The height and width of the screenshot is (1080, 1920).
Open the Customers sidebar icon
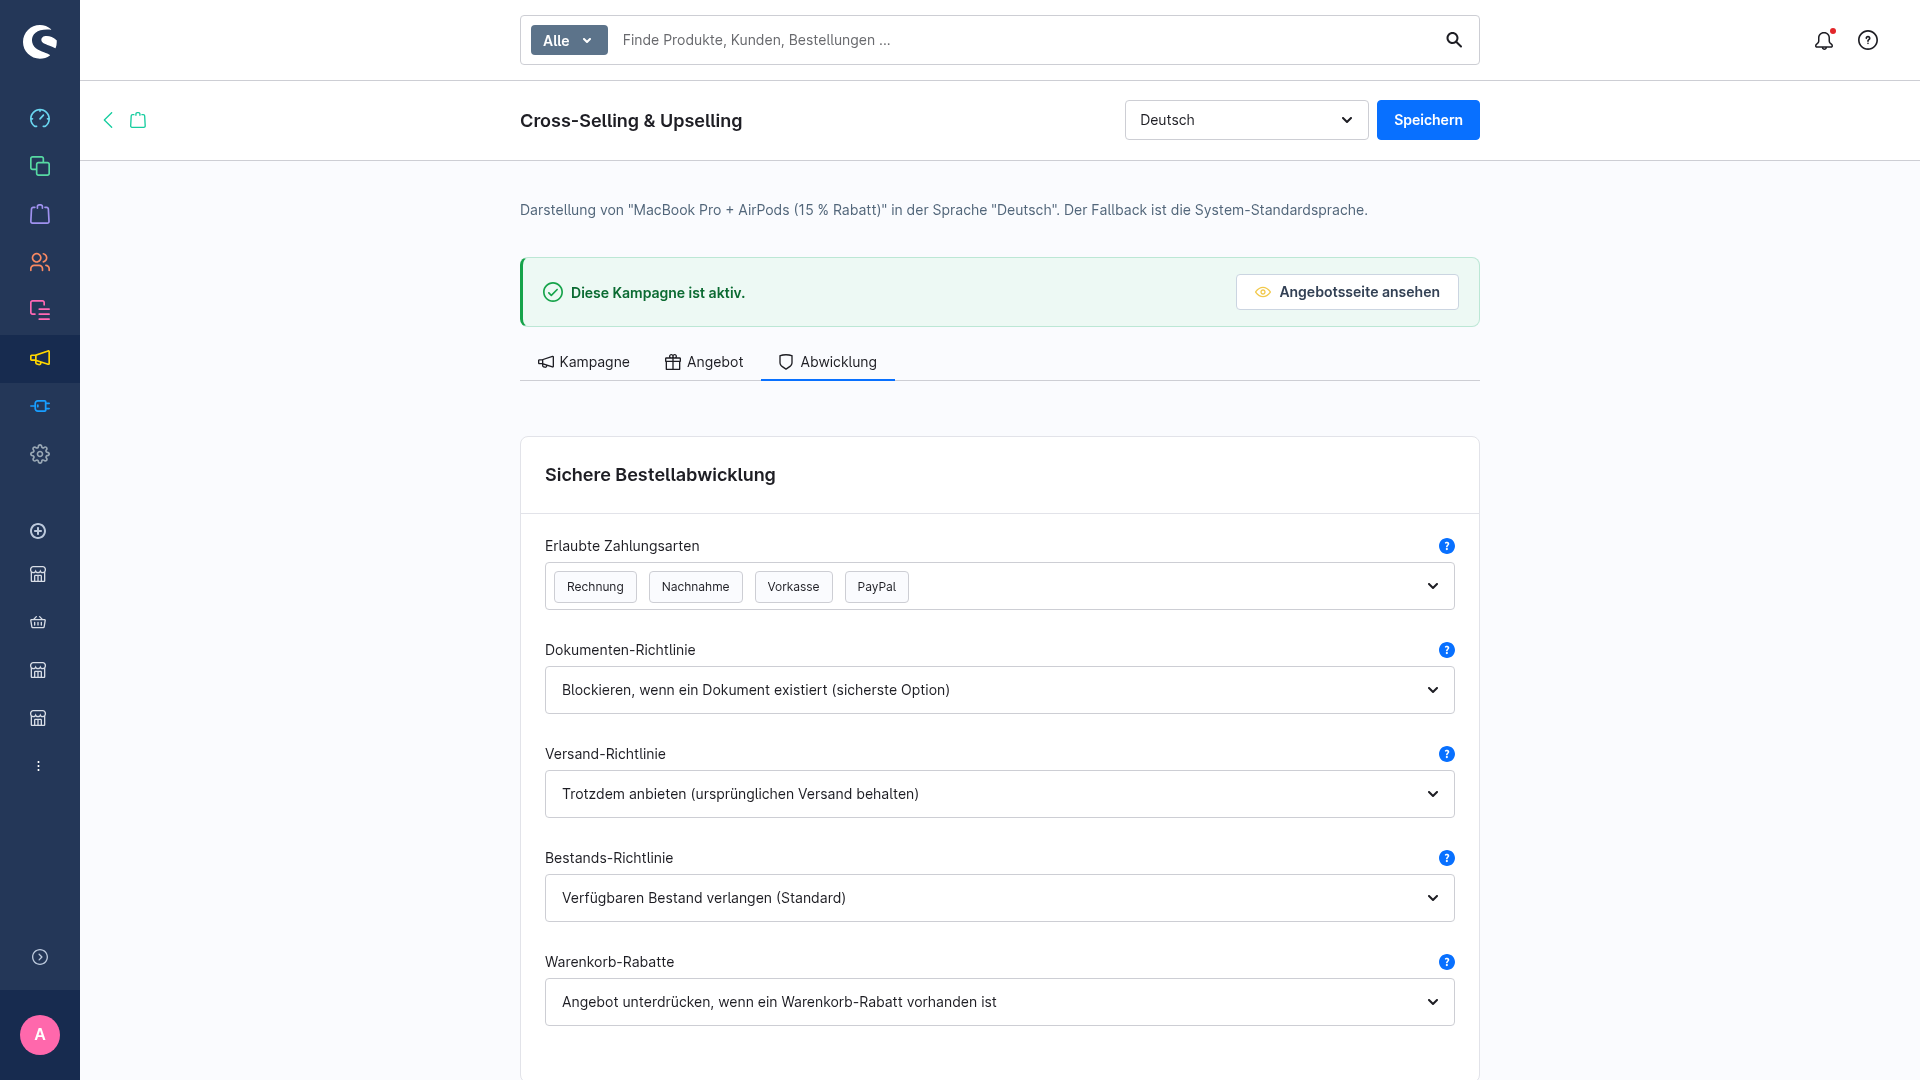(x=40, y=262)
